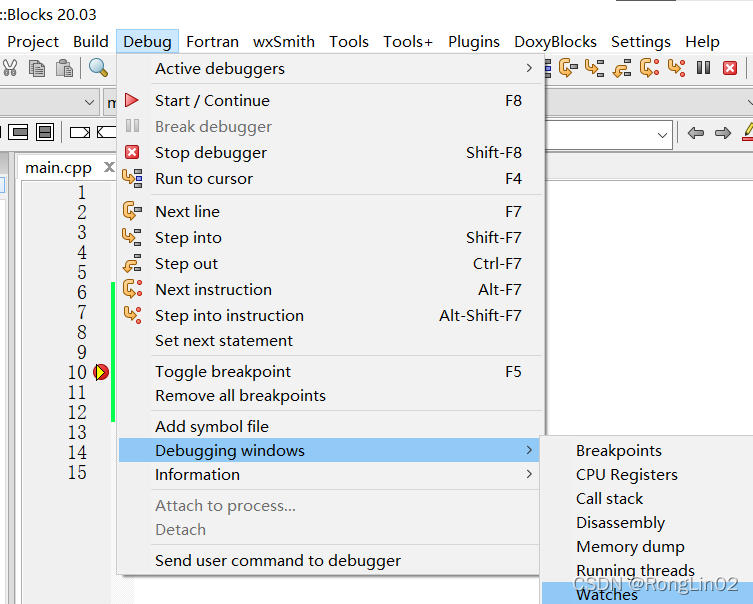Open the Build menu

point(91,42)
